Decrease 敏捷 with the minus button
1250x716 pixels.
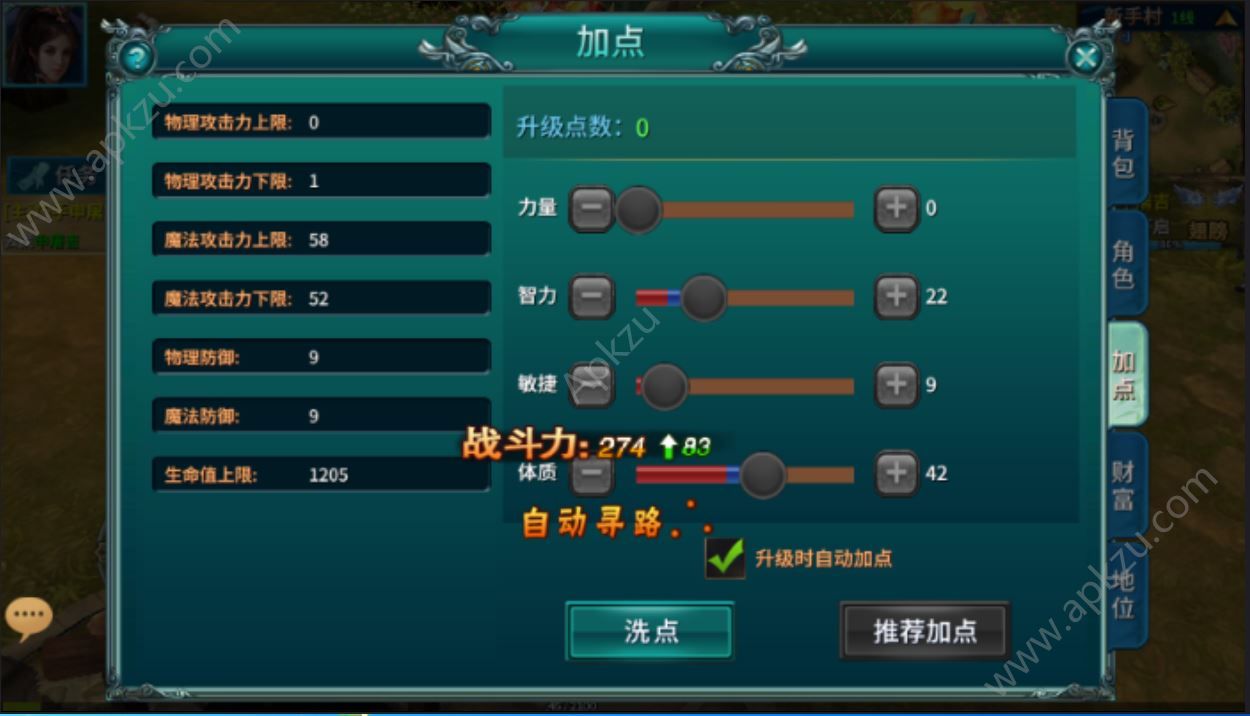point(592,385)
